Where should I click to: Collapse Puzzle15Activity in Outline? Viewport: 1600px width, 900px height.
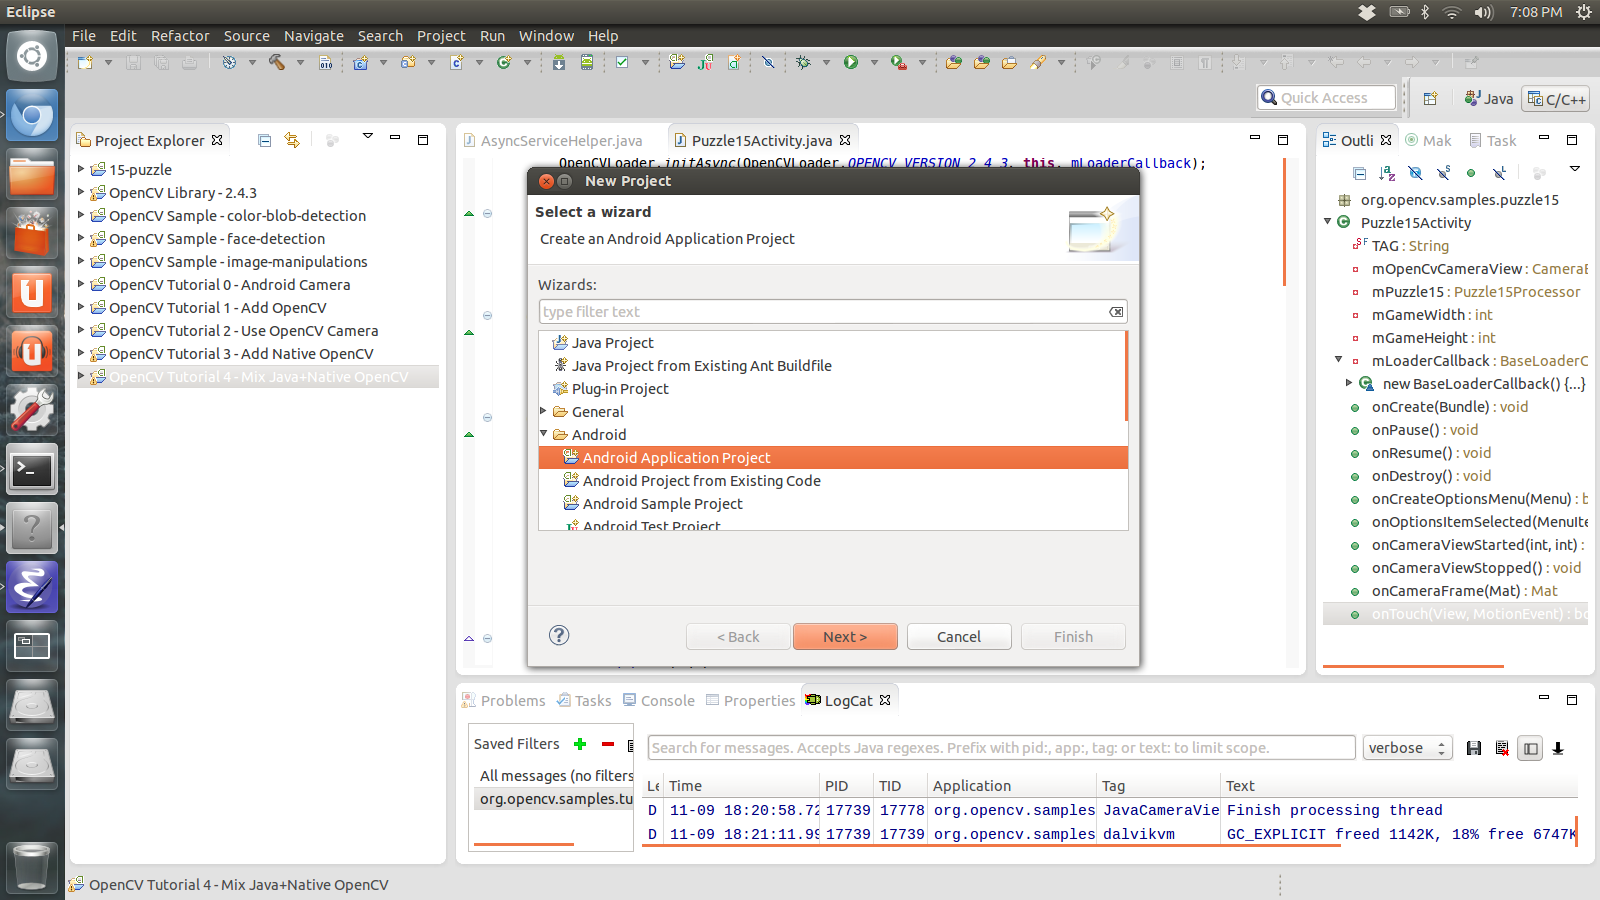(1328, 221)
